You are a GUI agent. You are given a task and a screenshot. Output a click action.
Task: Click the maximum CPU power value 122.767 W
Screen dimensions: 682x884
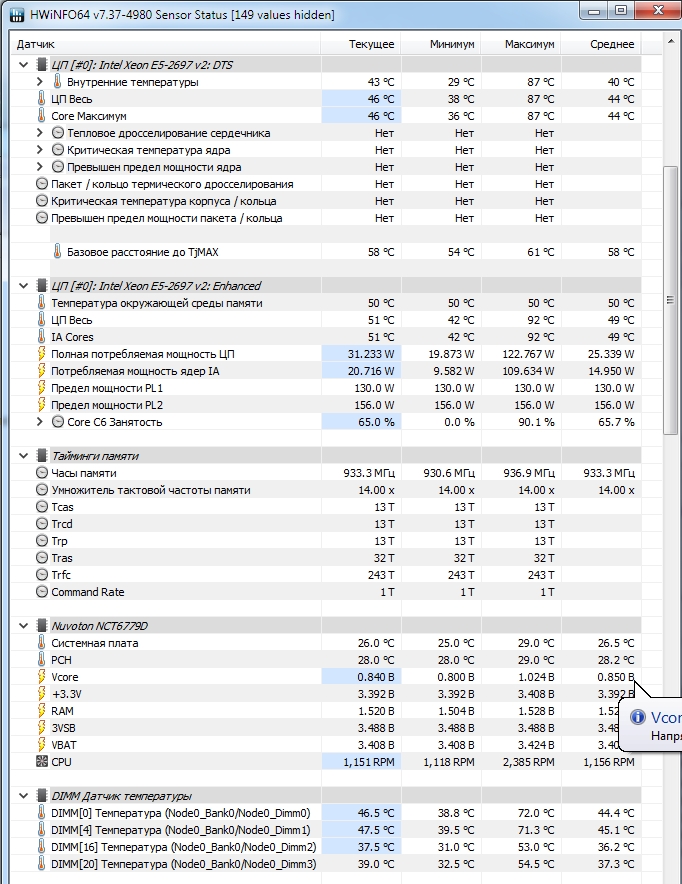[528, 354]
